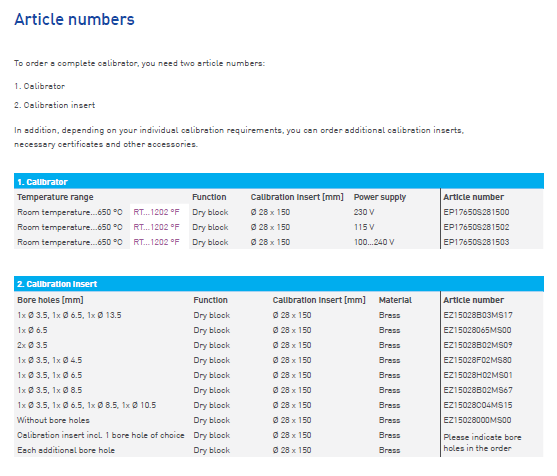Click 'Please indicate bore holes in the order' note
The height and width of the screenshot is (476, 557).
click(482, 443)
